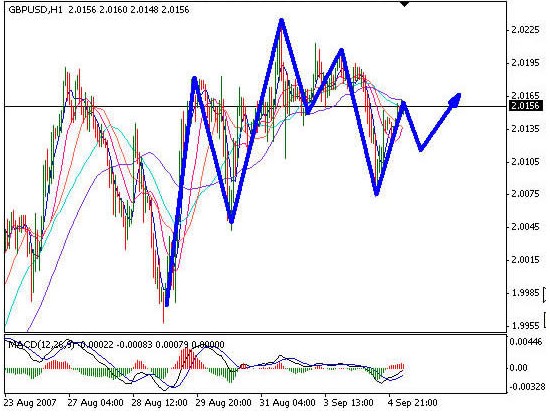Viewport: 550px width, 417px height.
Task: Click the 27 Aug 04:00 time label
Action: click(x=96, y=403)
